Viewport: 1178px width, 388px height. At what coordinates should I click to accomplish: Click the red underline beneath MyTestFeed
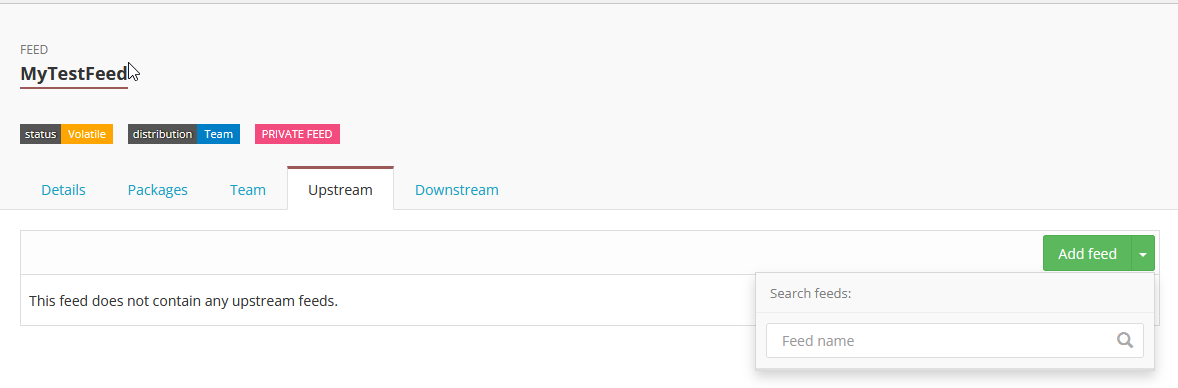point(74,88)
